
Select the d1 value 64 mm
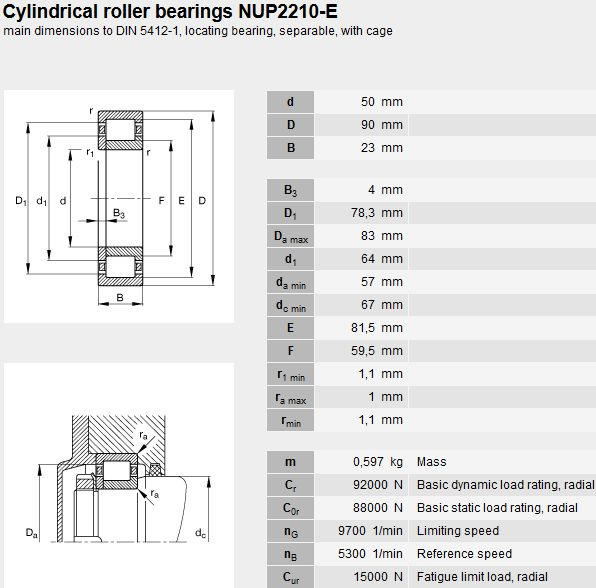click(382, 259)
